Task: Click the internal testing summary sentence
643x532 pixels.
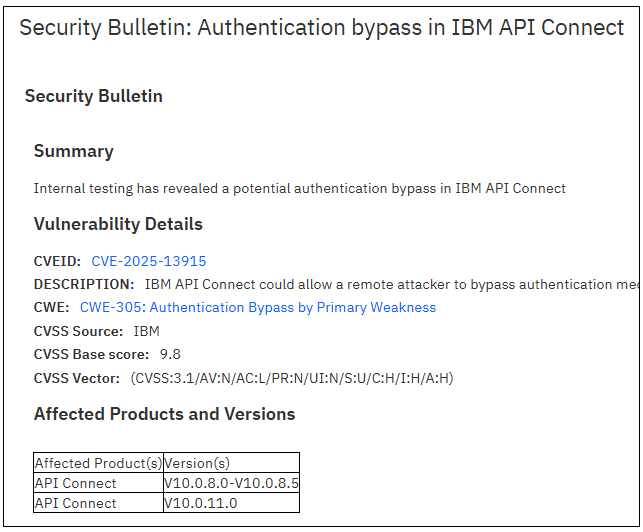Action: coord(300,188)
